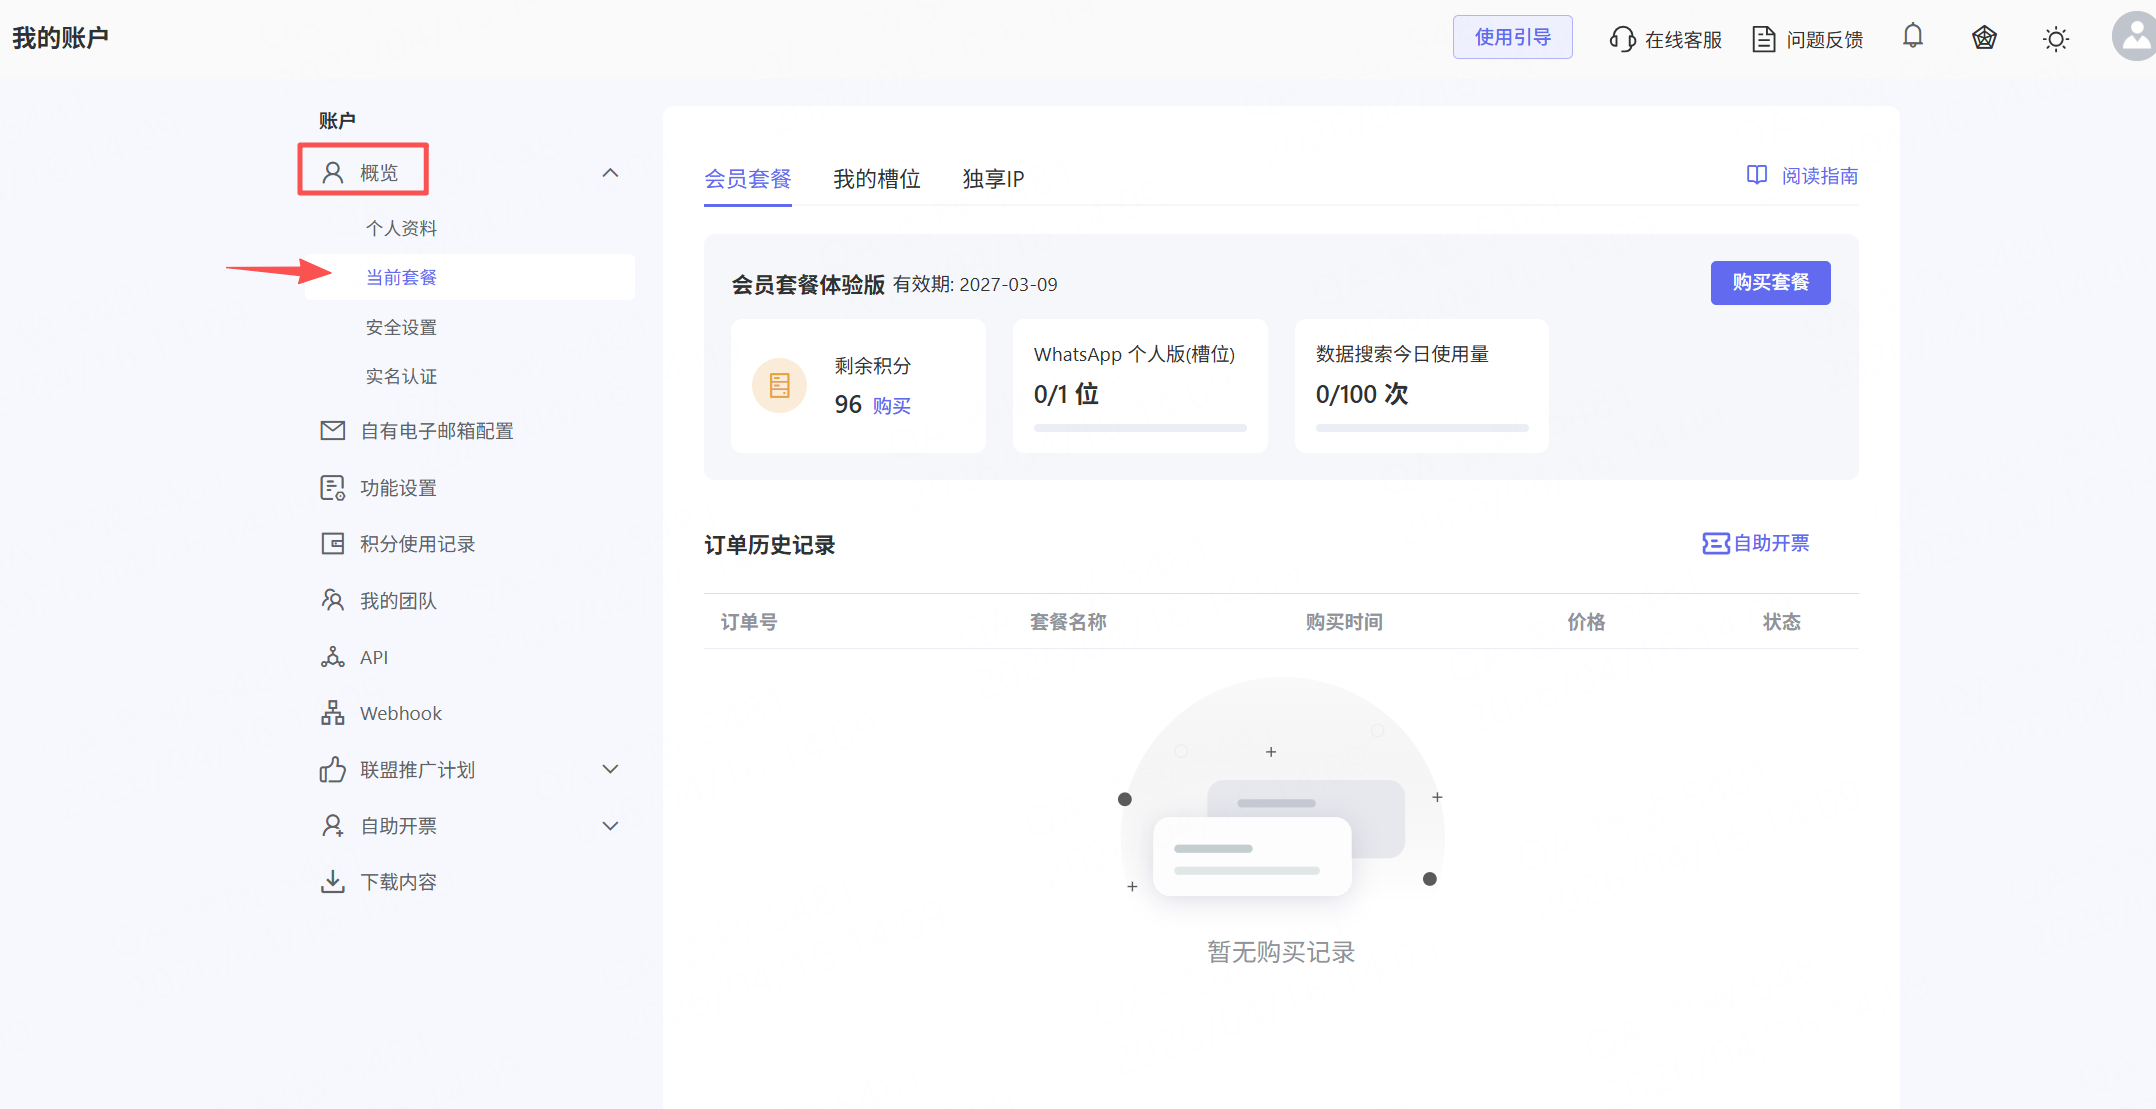This screenshot has width=2156, height=1109.
Task: Open online customer service headset icon
Action: [x=1622, y=39]
